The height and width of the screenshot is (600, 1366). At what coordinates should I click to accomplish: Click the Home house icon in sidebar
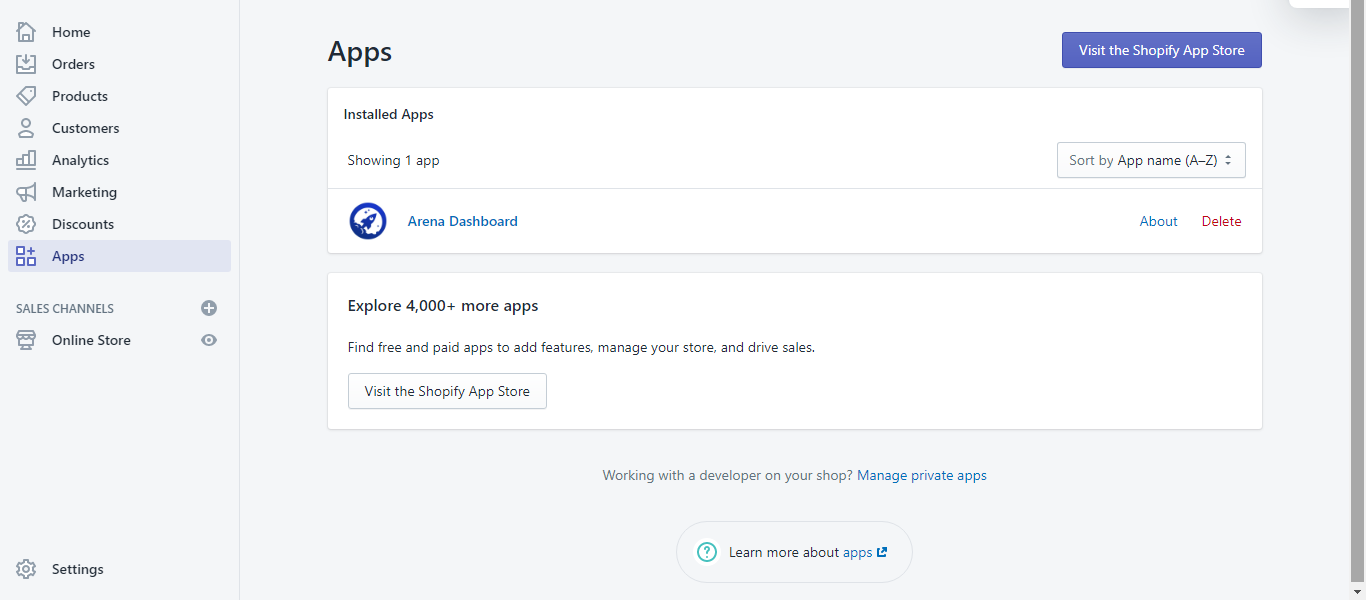coord(26,32)
